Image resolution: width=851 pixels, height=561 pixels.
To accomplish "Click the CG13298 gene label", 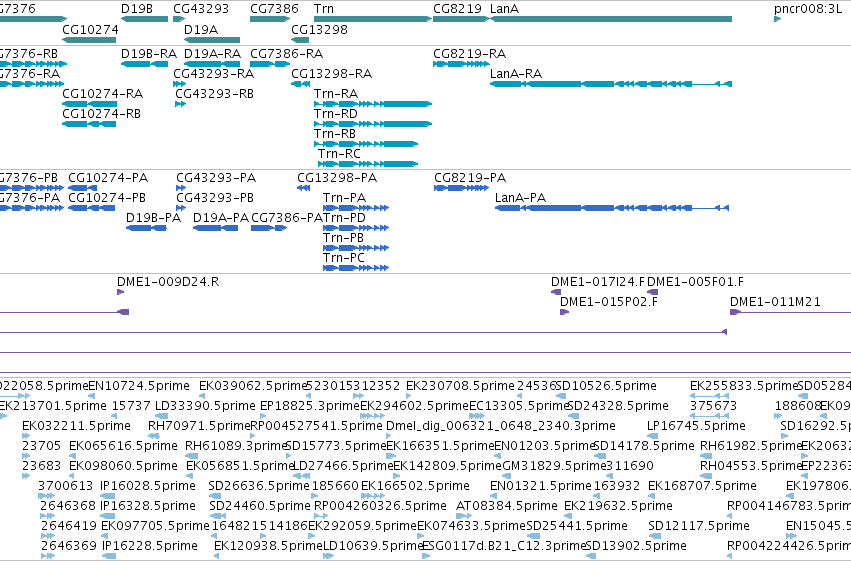I will [319, 29].
